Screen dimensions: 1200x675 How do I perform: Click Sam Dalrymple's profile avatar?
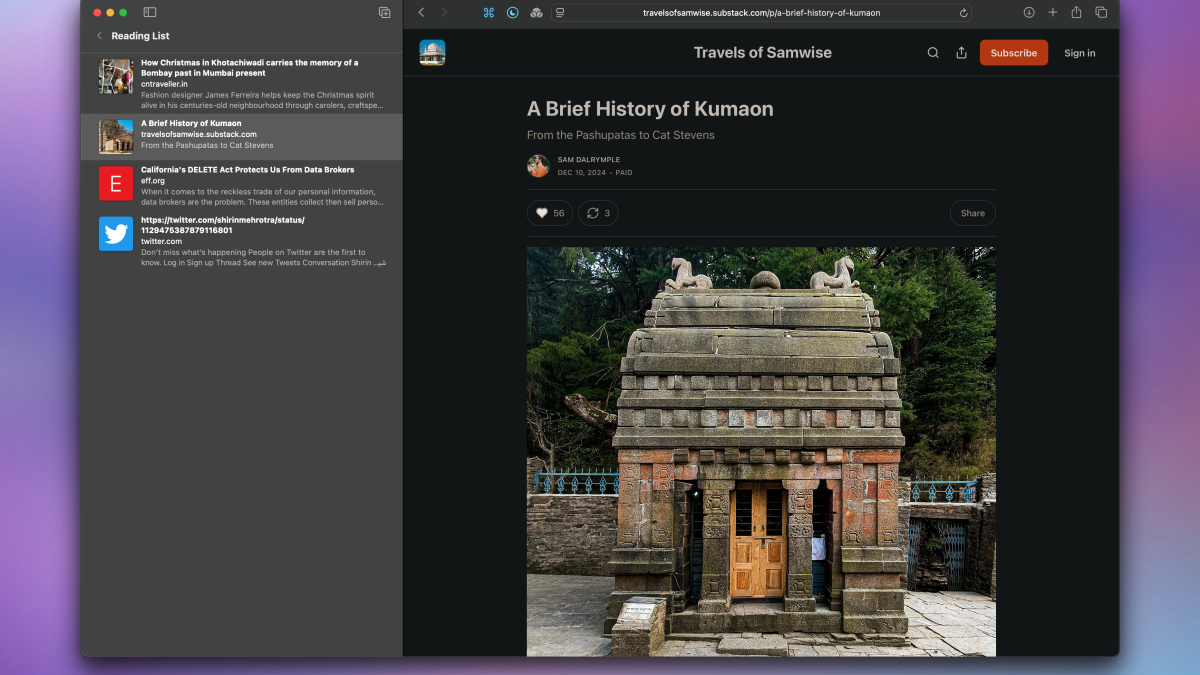click(537, 165)
